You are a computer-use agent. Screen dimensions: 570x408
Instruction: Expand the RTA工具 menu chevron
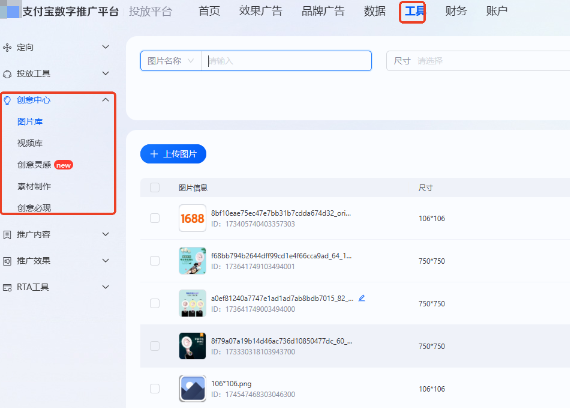105,287
